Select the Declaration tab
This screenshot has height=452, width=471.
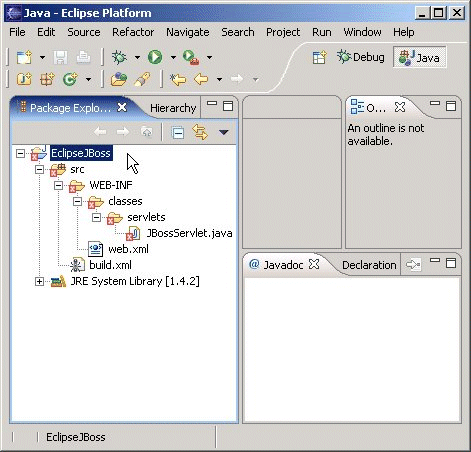point(369,265)
